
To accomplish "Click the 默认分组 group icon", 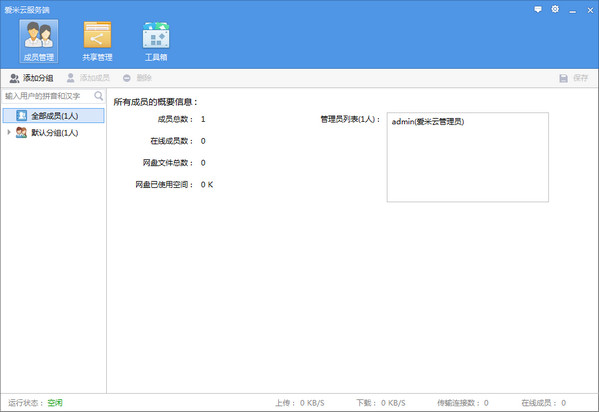I will click(21, 133).
